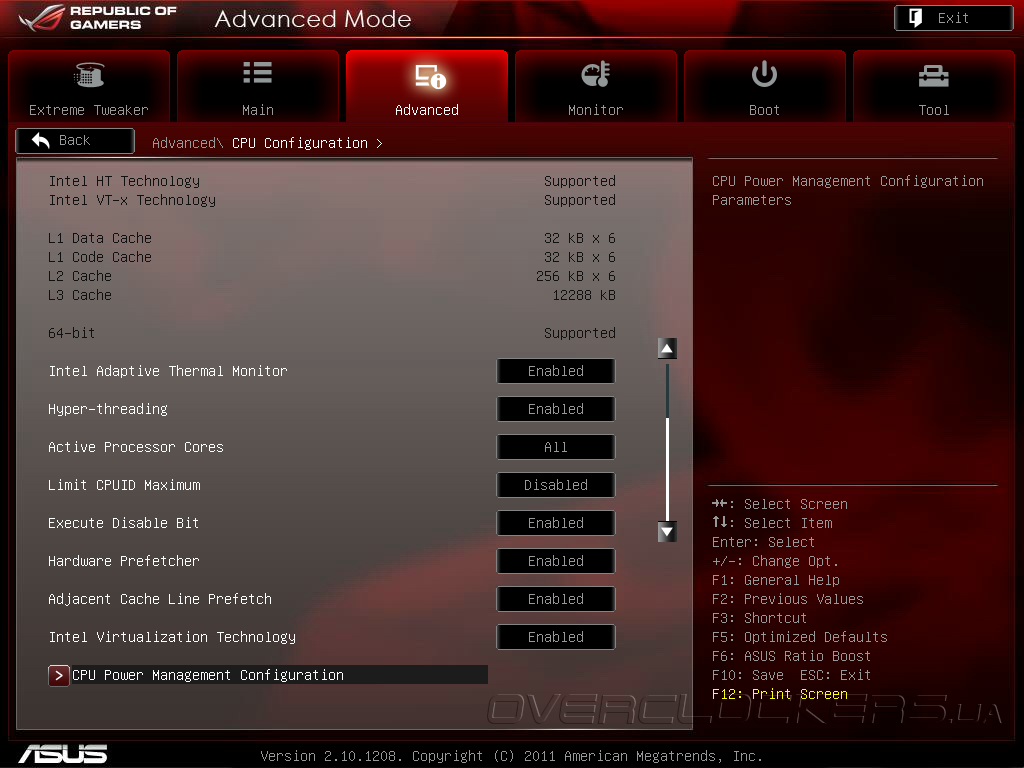Click the Main tab list icon
Image resolution: width=1024 pixels, height=768 pixels.
(x=257, y=72)
